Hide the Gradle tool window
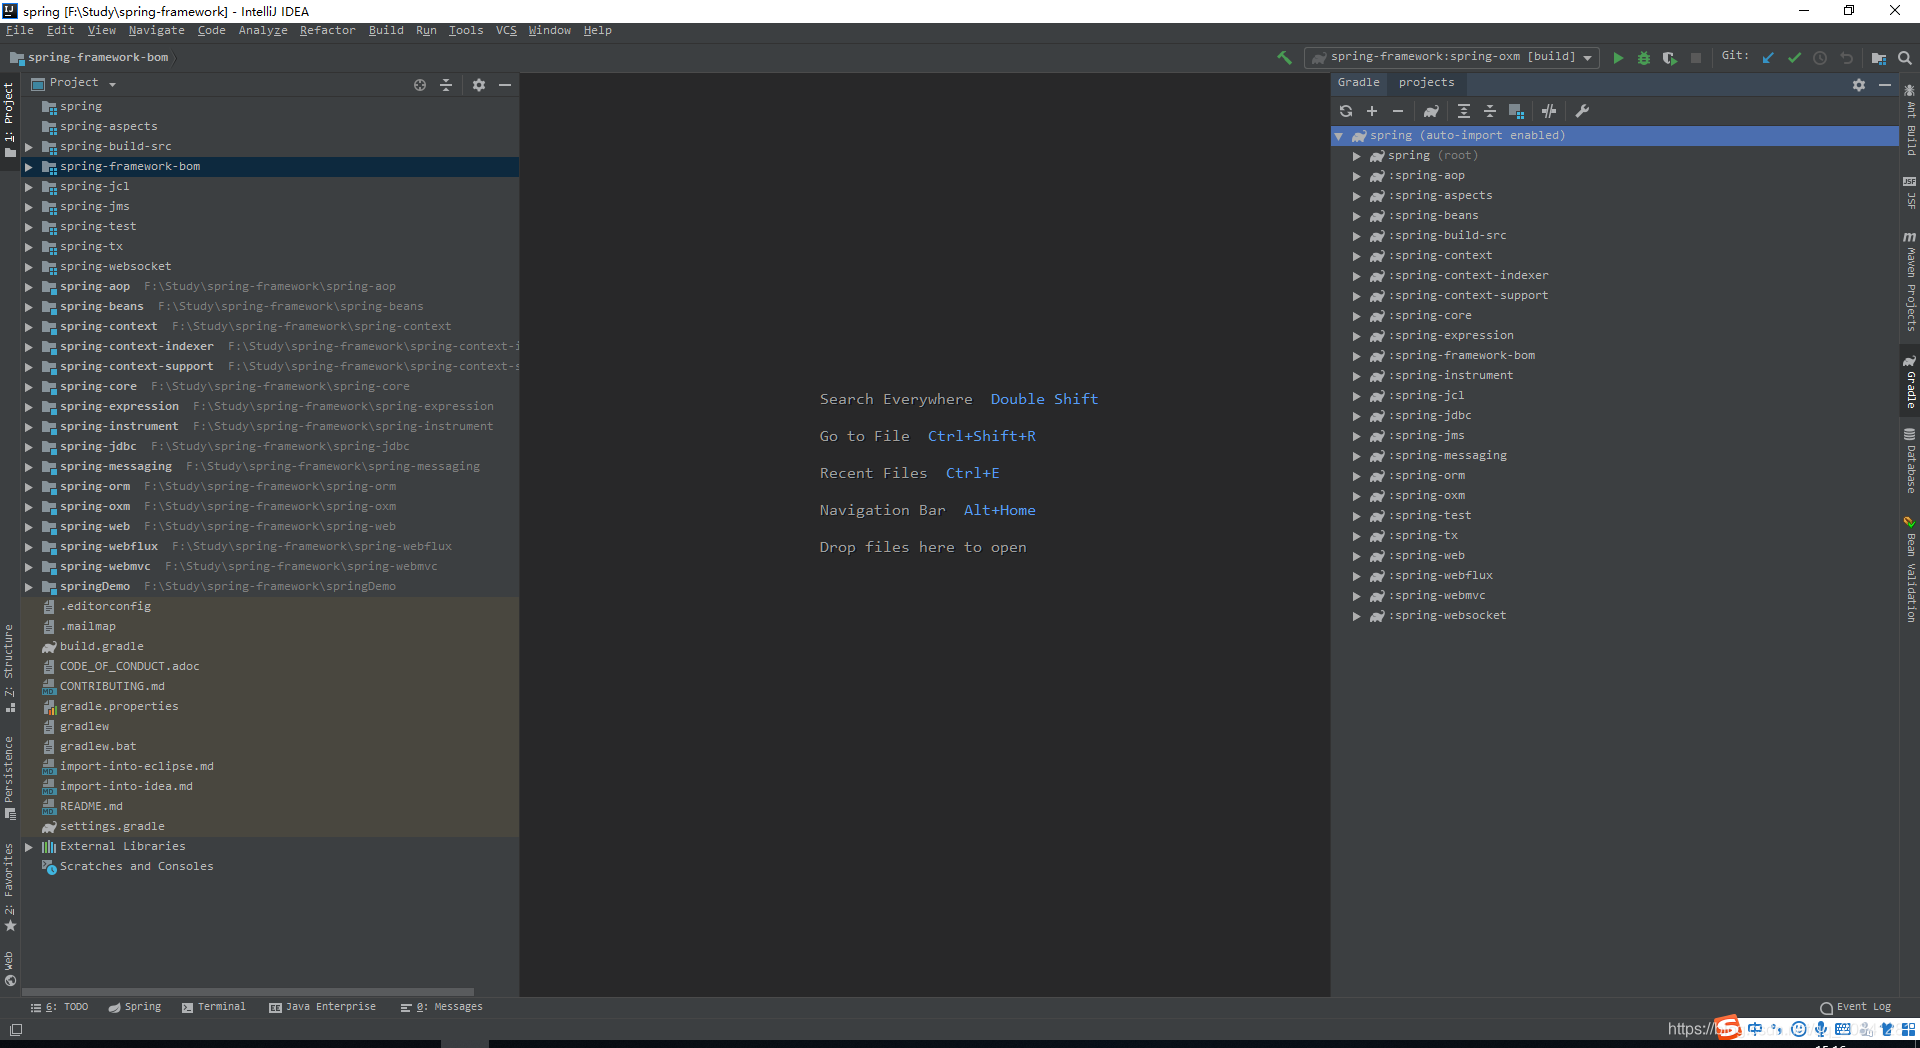 pyautogui.click(x=1885, y=85)
